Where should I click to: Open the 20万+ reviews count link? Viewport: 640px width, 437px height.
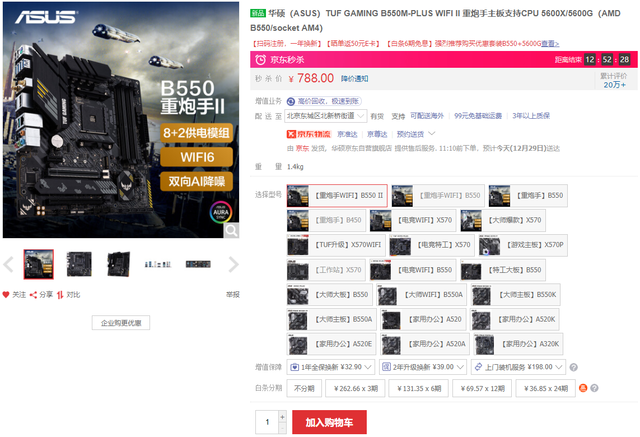tap(614, 85)
